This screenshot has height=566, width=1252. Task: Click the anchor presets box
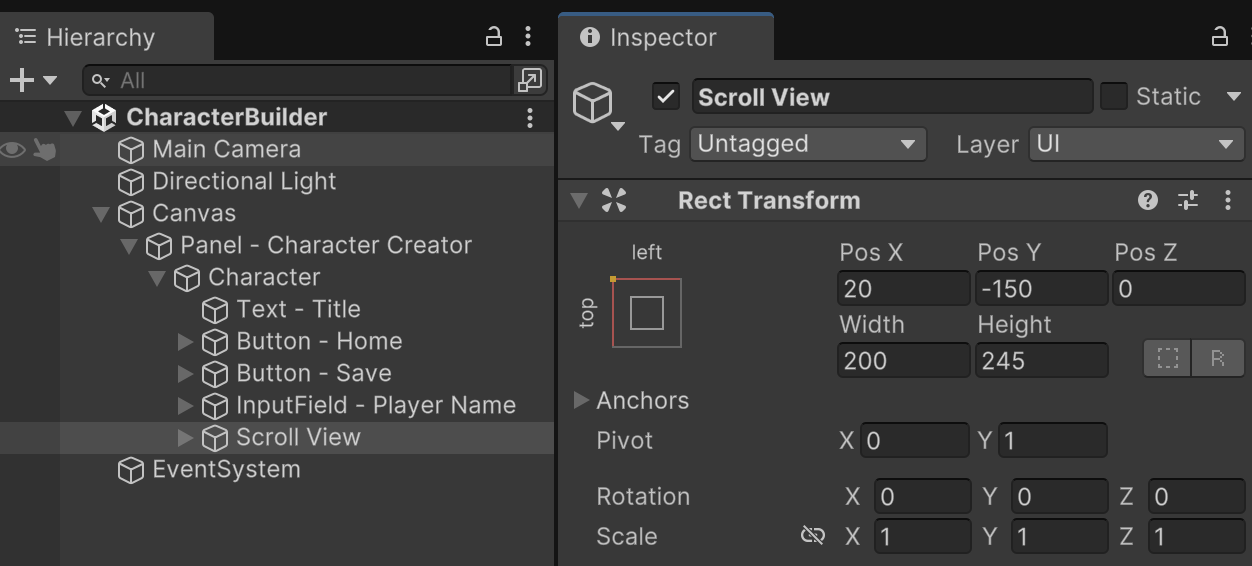[647, 313]
